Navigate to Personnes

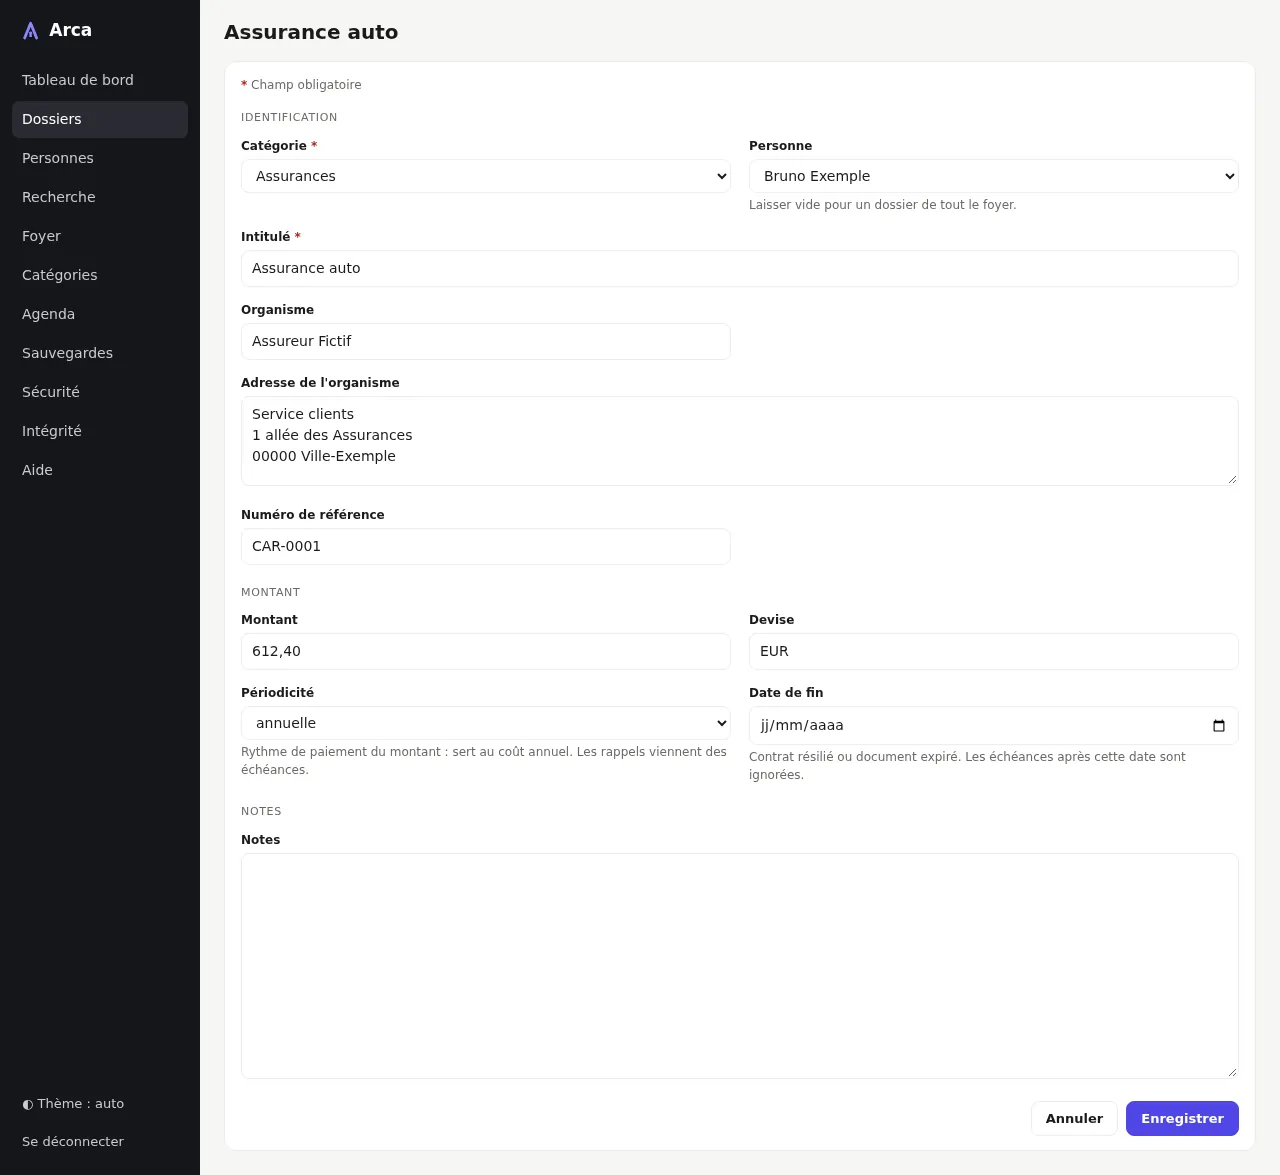(x=100, y=158)
